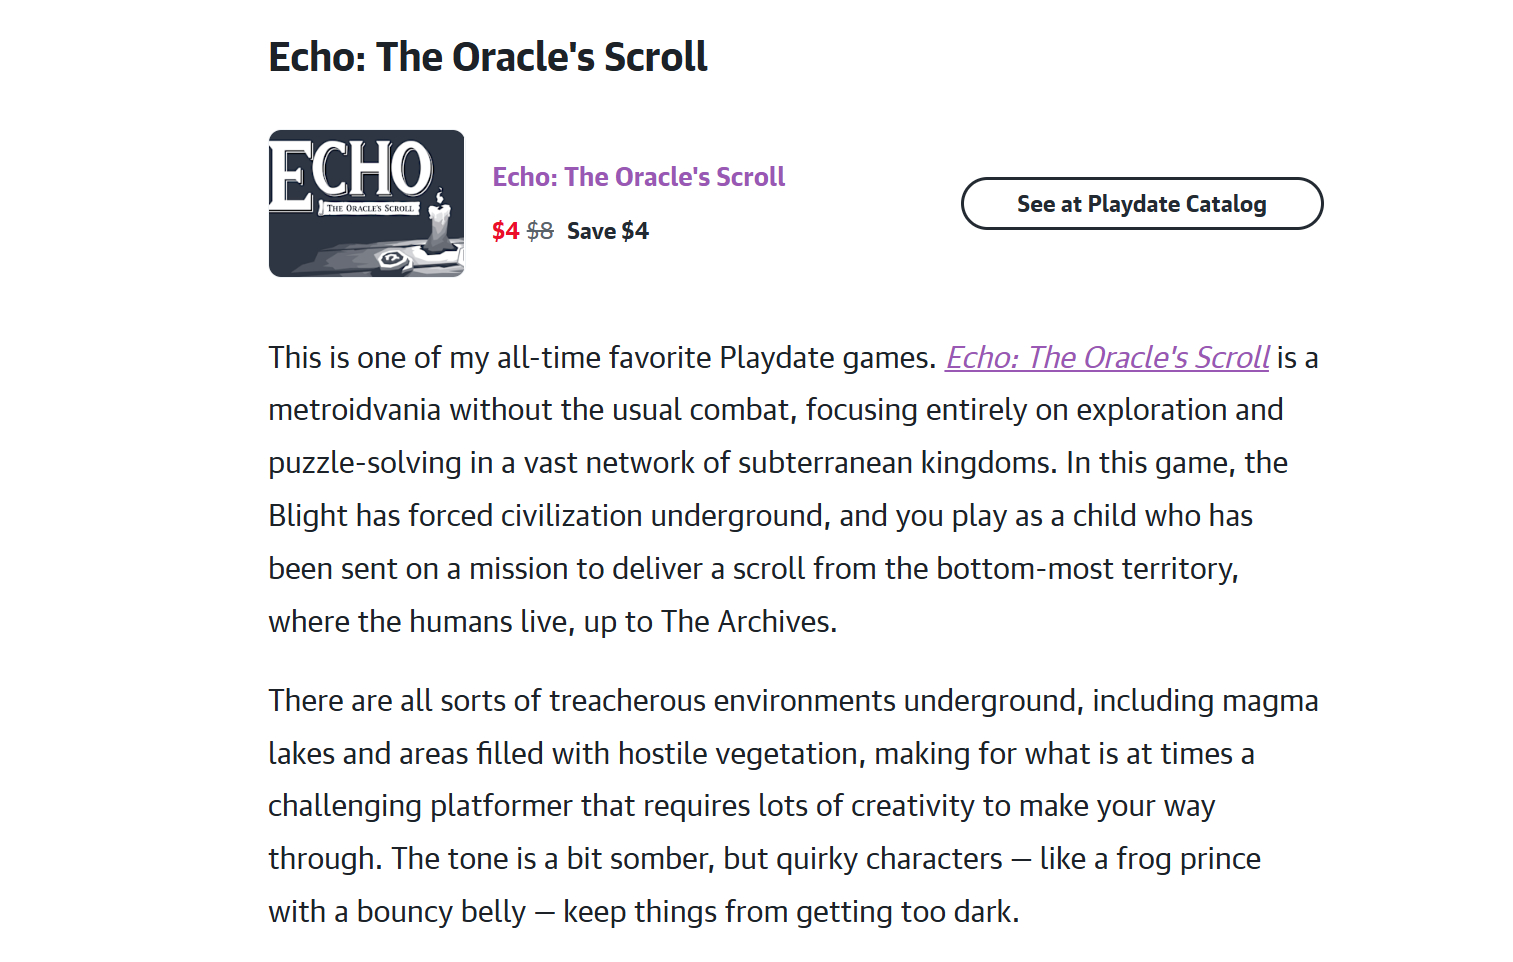The image size is (1513, 962).
Task: Click the candle illustration in the cover art
Action: (439, 224)
